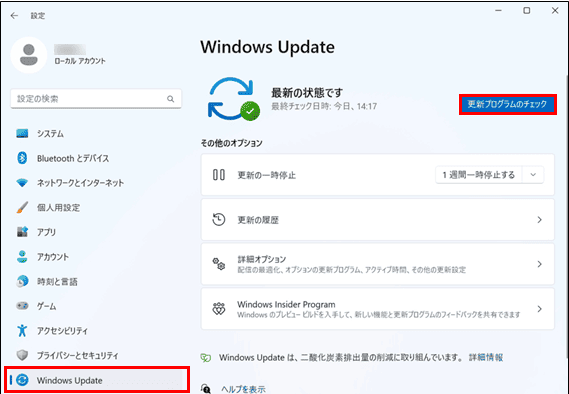Image resolution: width=569 pixels, height=394 pixels.
Task: Maximize the settings window
Action: coord(527,11)
